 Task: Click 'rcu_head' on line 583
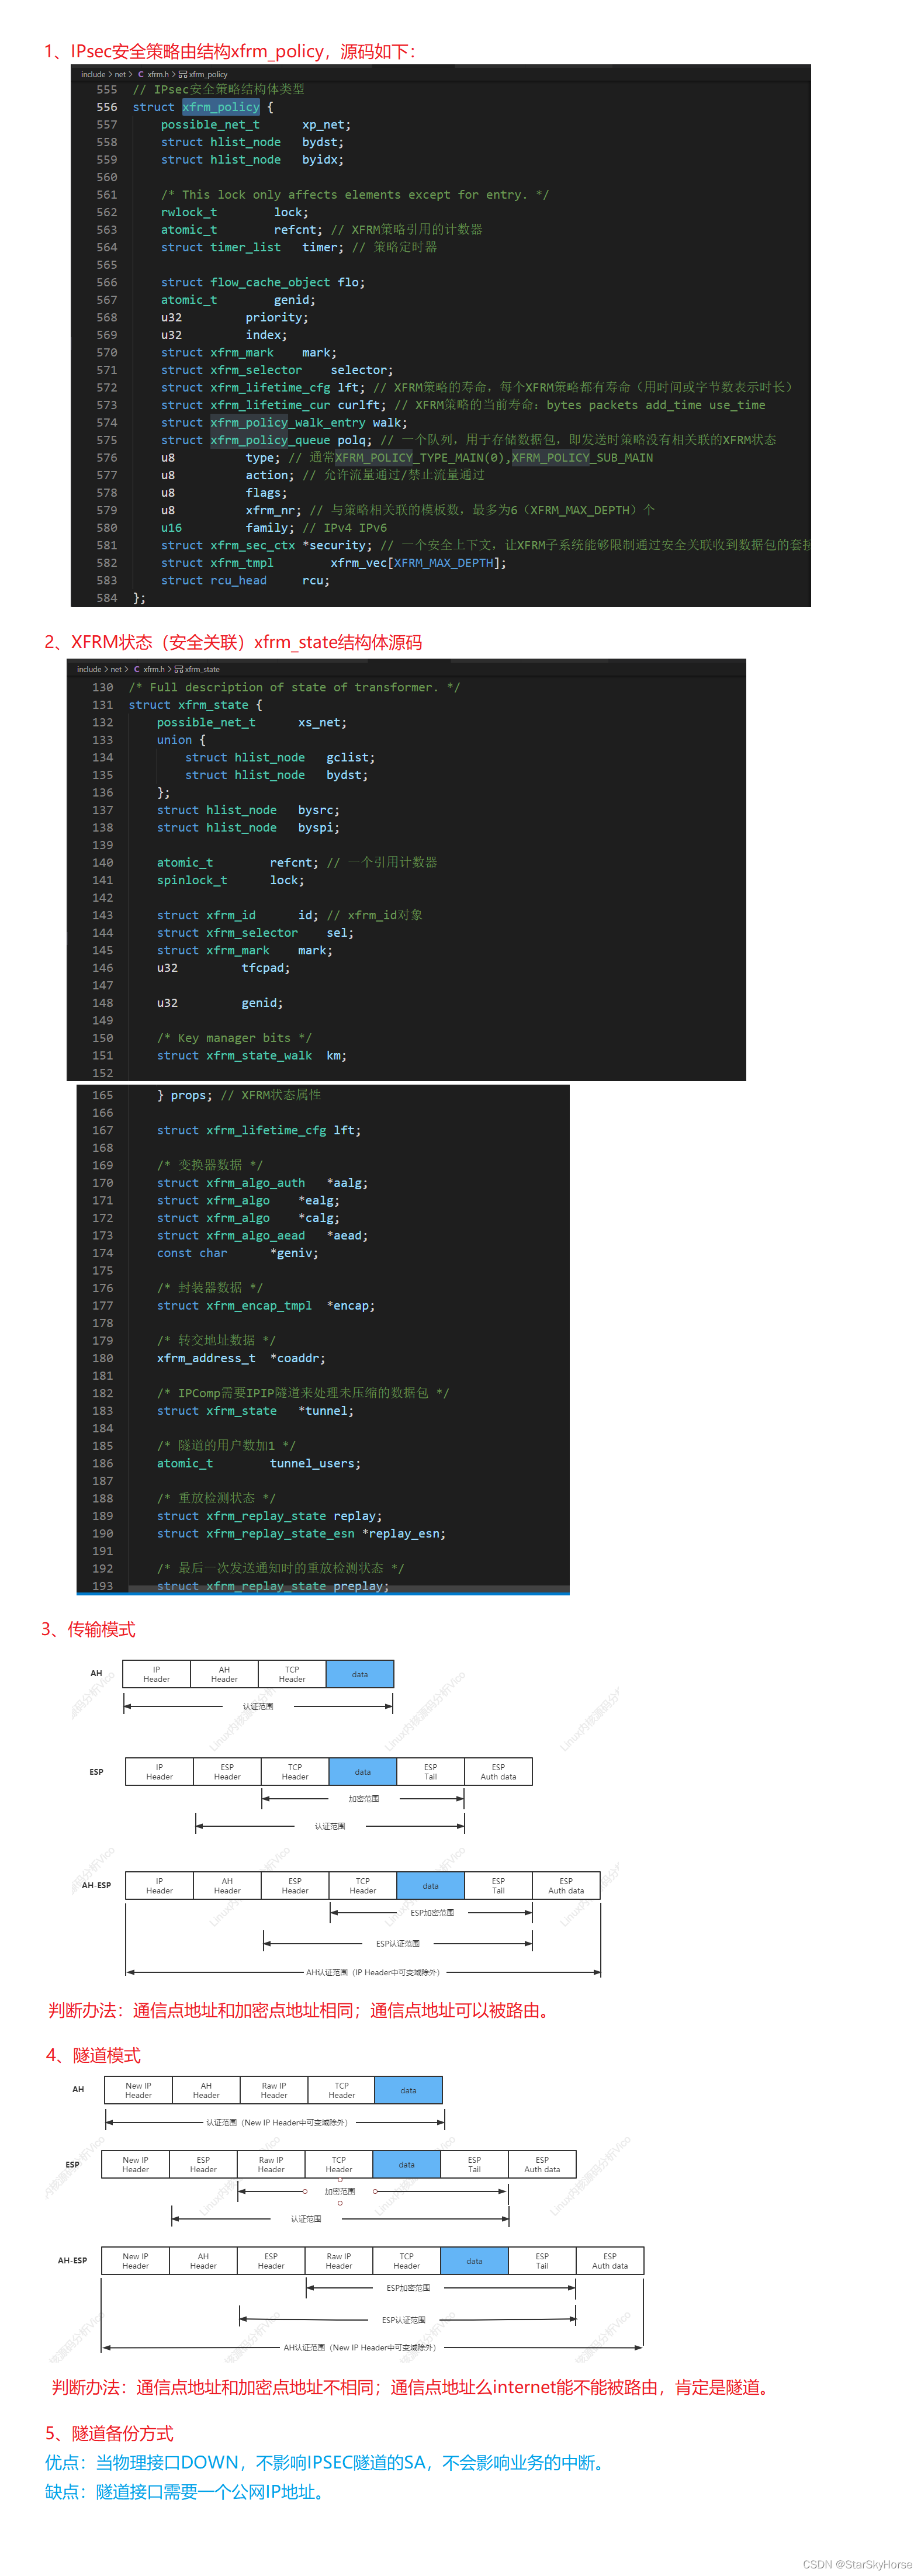(238, 581)
